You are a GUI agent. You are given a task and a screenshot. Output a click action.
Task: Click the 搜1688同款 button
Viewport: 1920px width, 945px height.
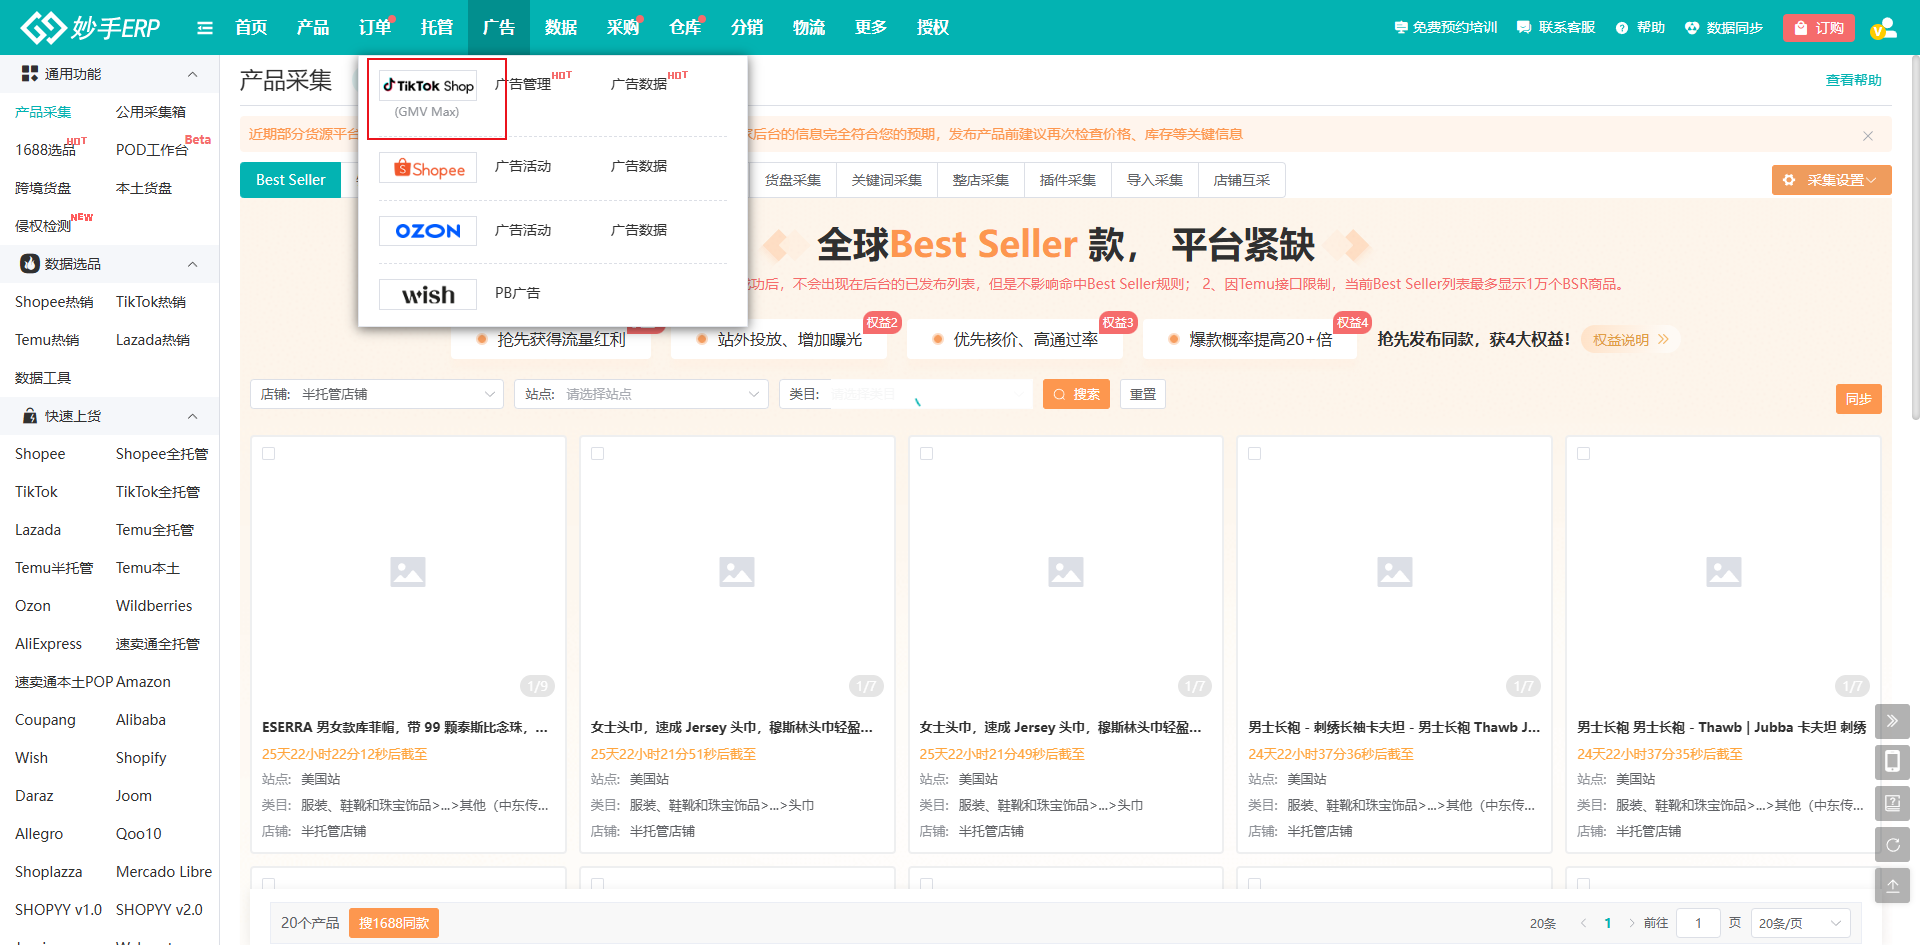point(394,923)
